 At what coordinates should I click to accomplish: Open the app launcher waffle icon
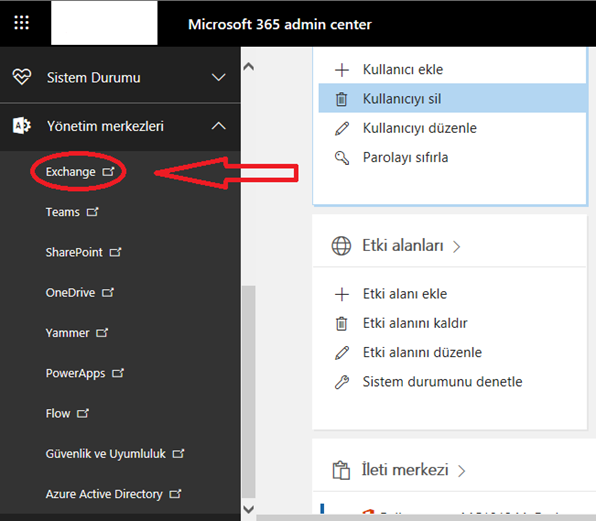click(21, 23)
